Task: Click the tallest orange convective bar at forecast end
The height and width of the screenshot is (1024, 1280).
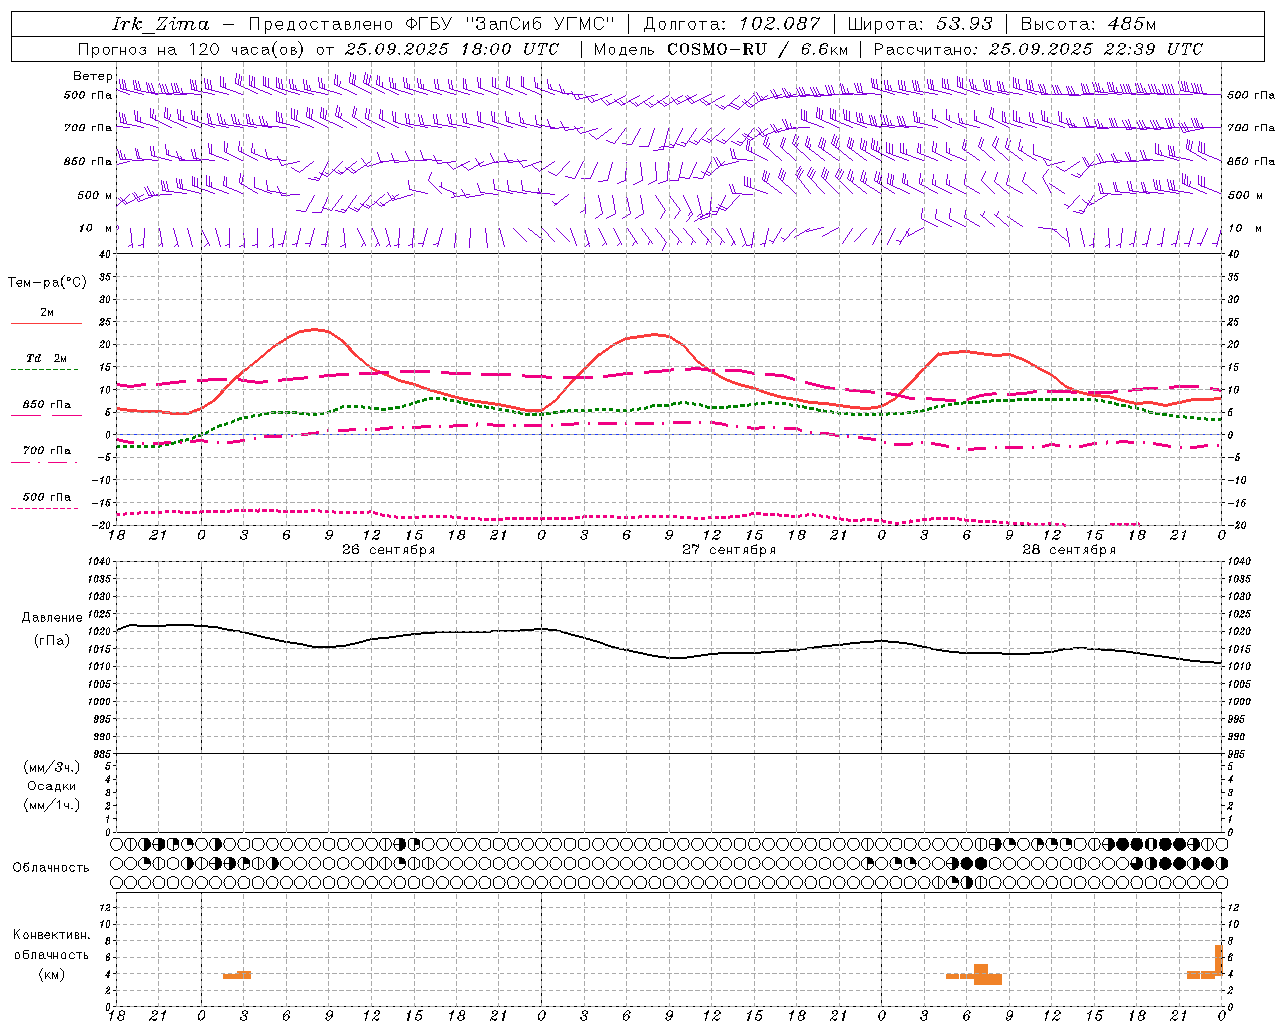Action: point(1219,959)
